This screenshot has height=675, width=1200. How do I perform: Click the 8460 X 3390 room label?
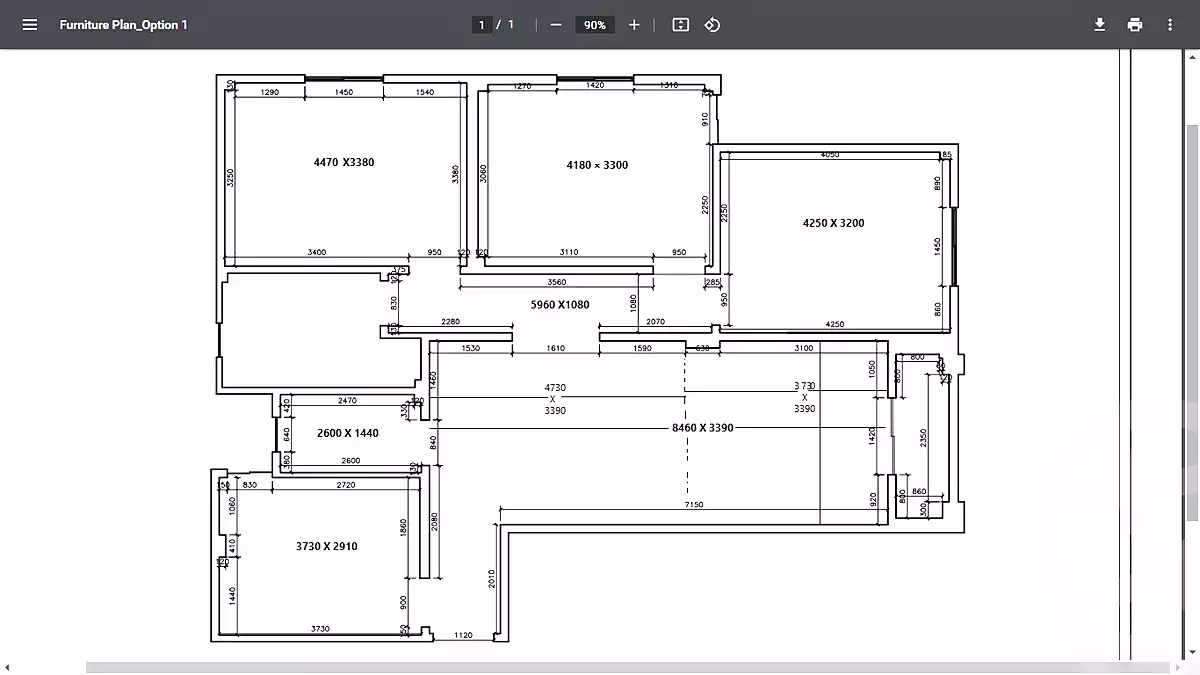(702, 428)
